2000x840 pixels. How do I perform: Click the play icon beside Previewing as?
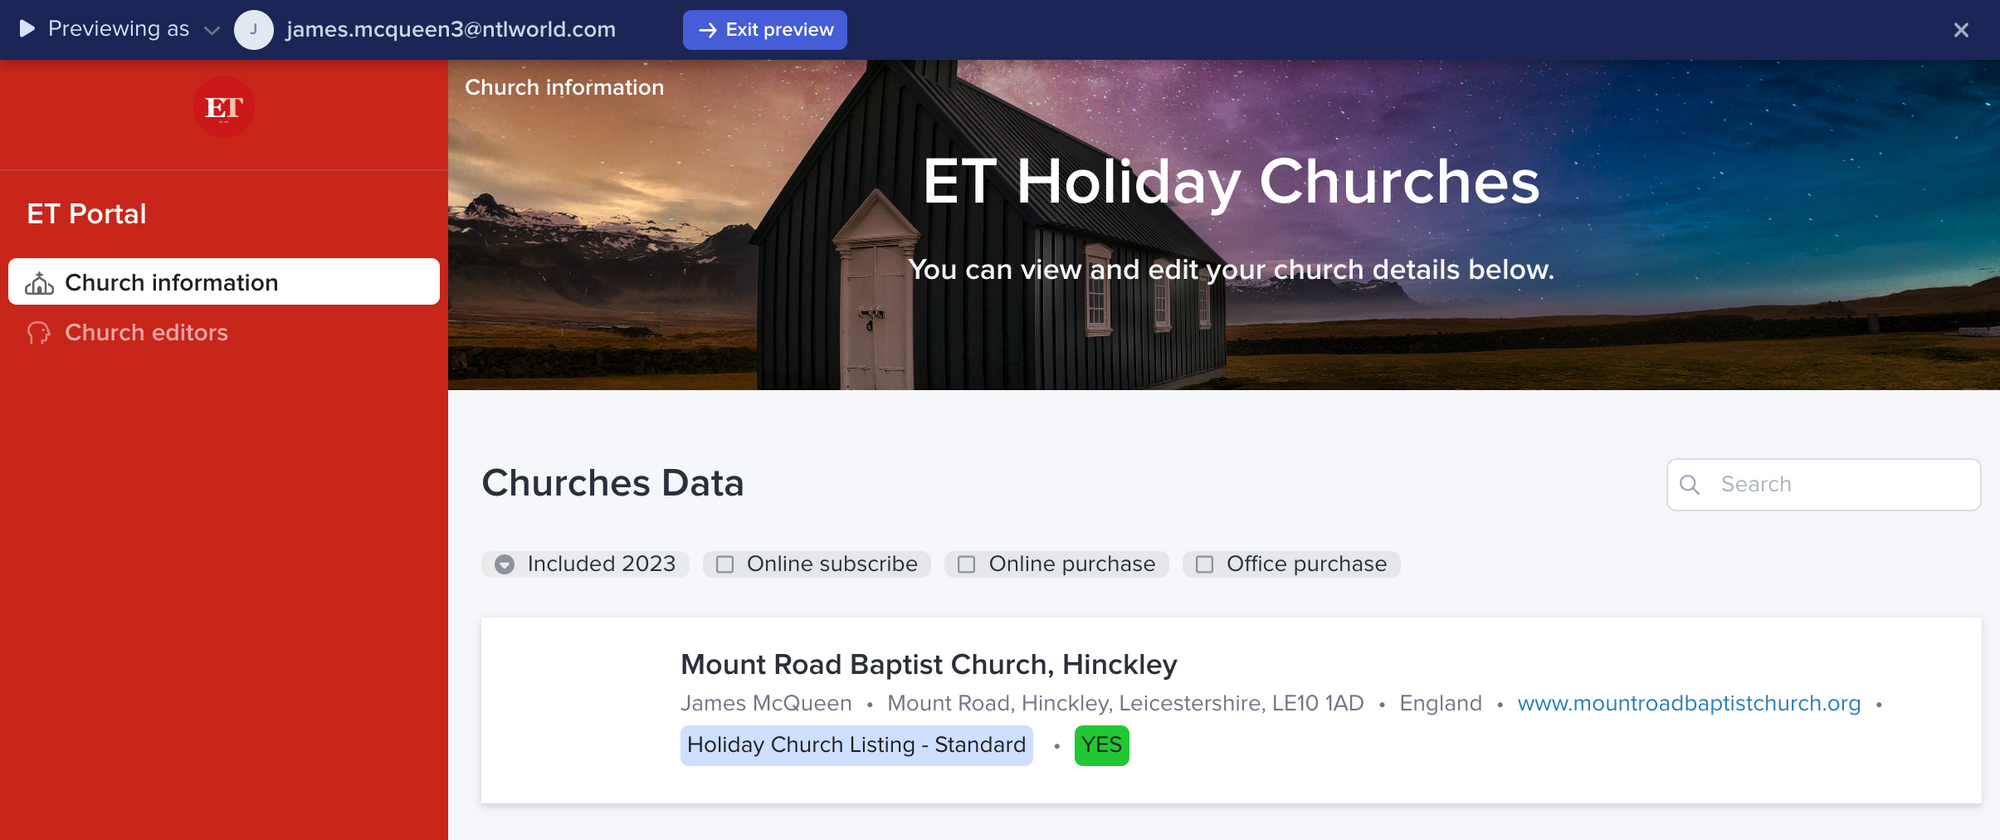[x=27, y=29]
